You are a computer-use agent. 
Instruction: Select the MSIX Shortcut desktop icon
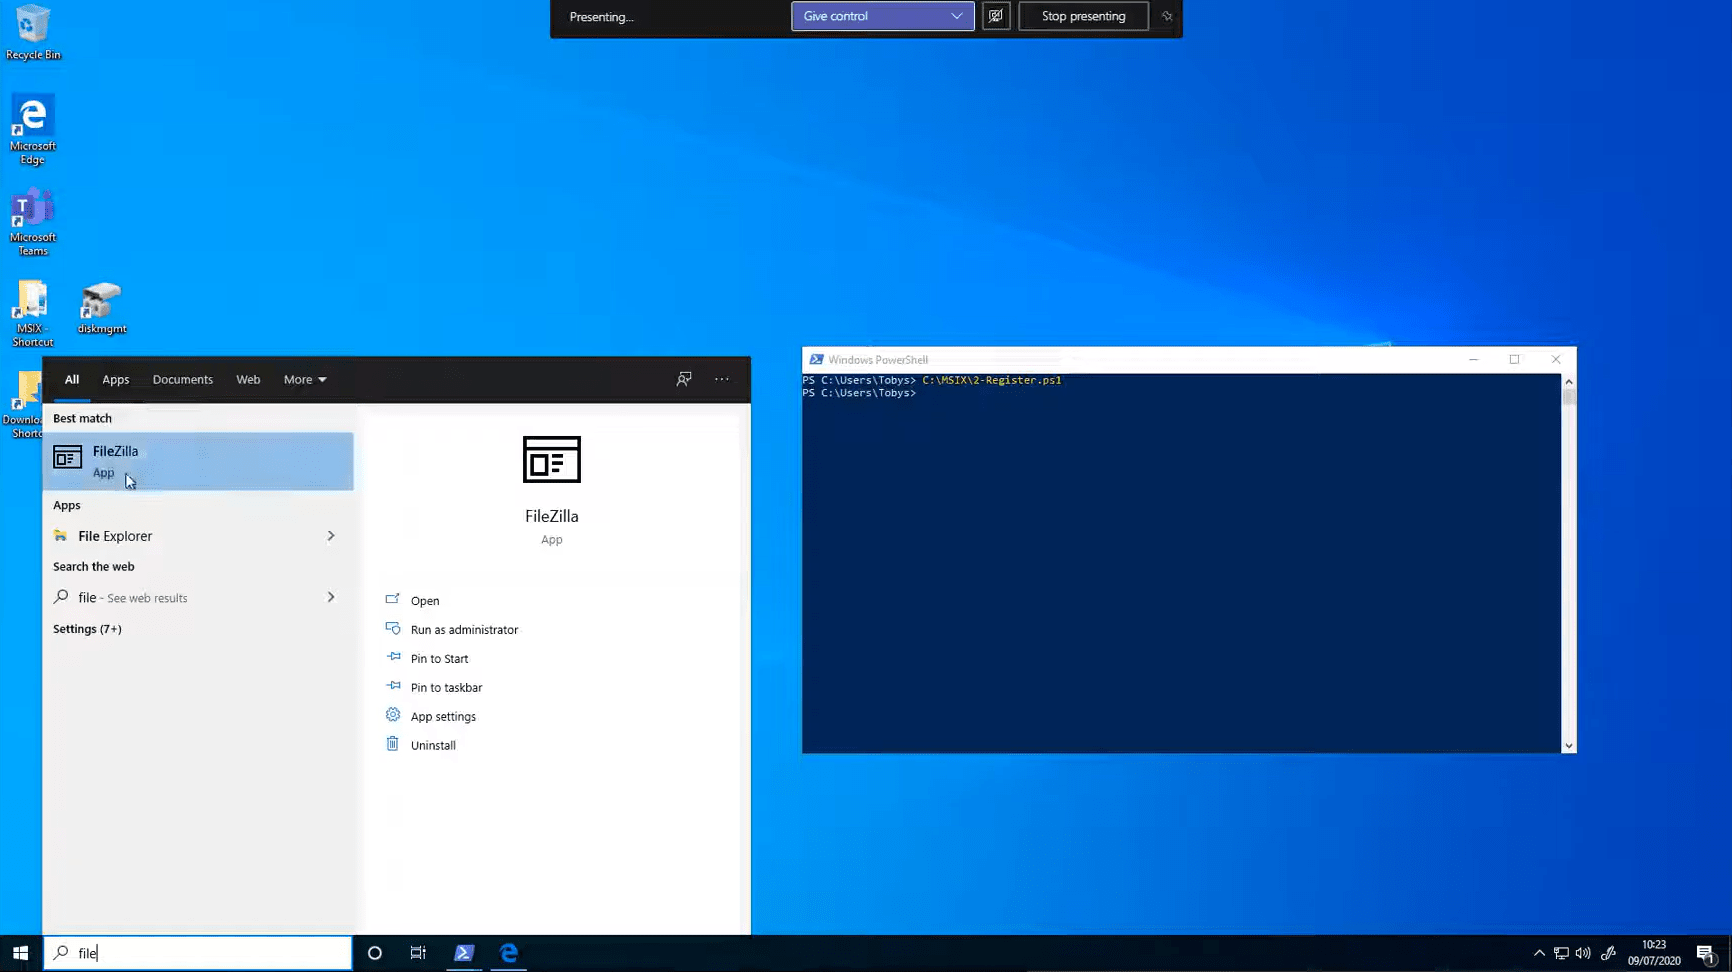pos(33,314)
